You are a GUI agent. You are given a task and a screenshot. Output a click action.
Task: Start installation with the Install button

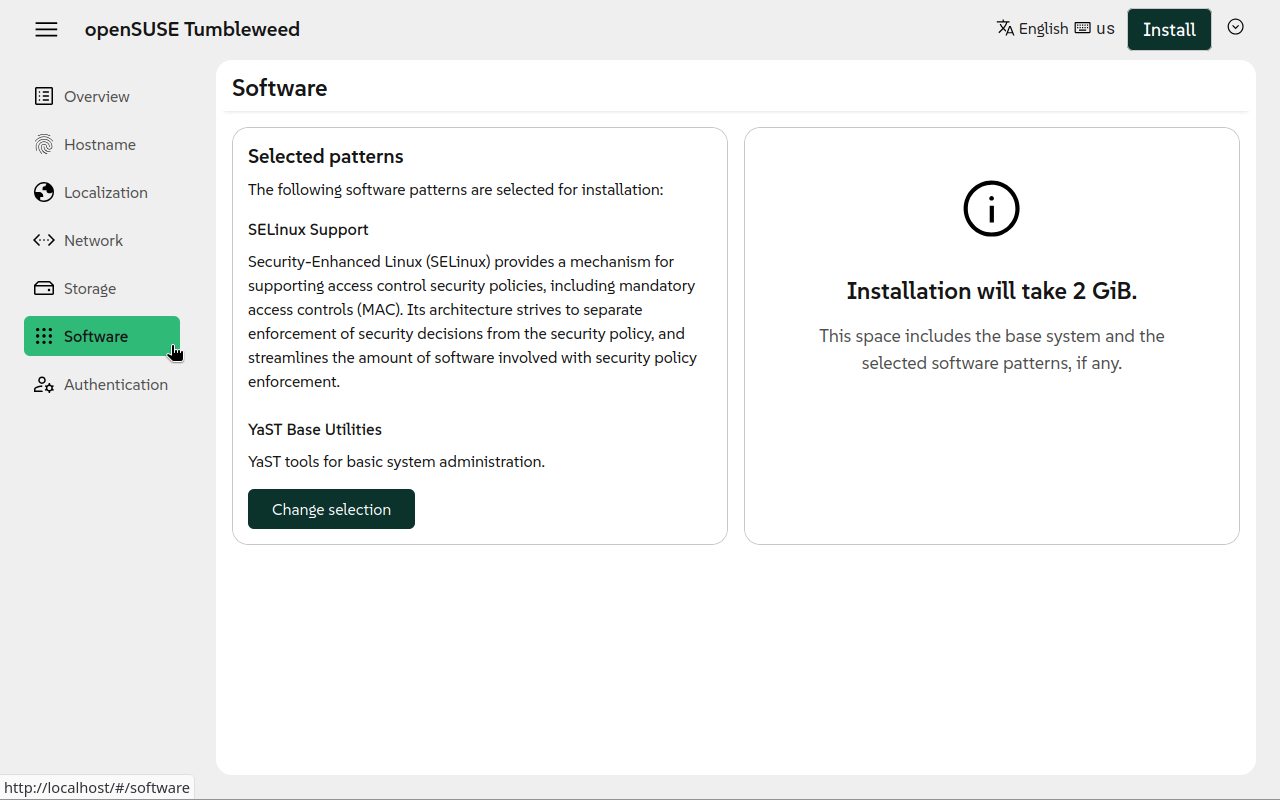pyautogui.click(x=1169, y=29)
